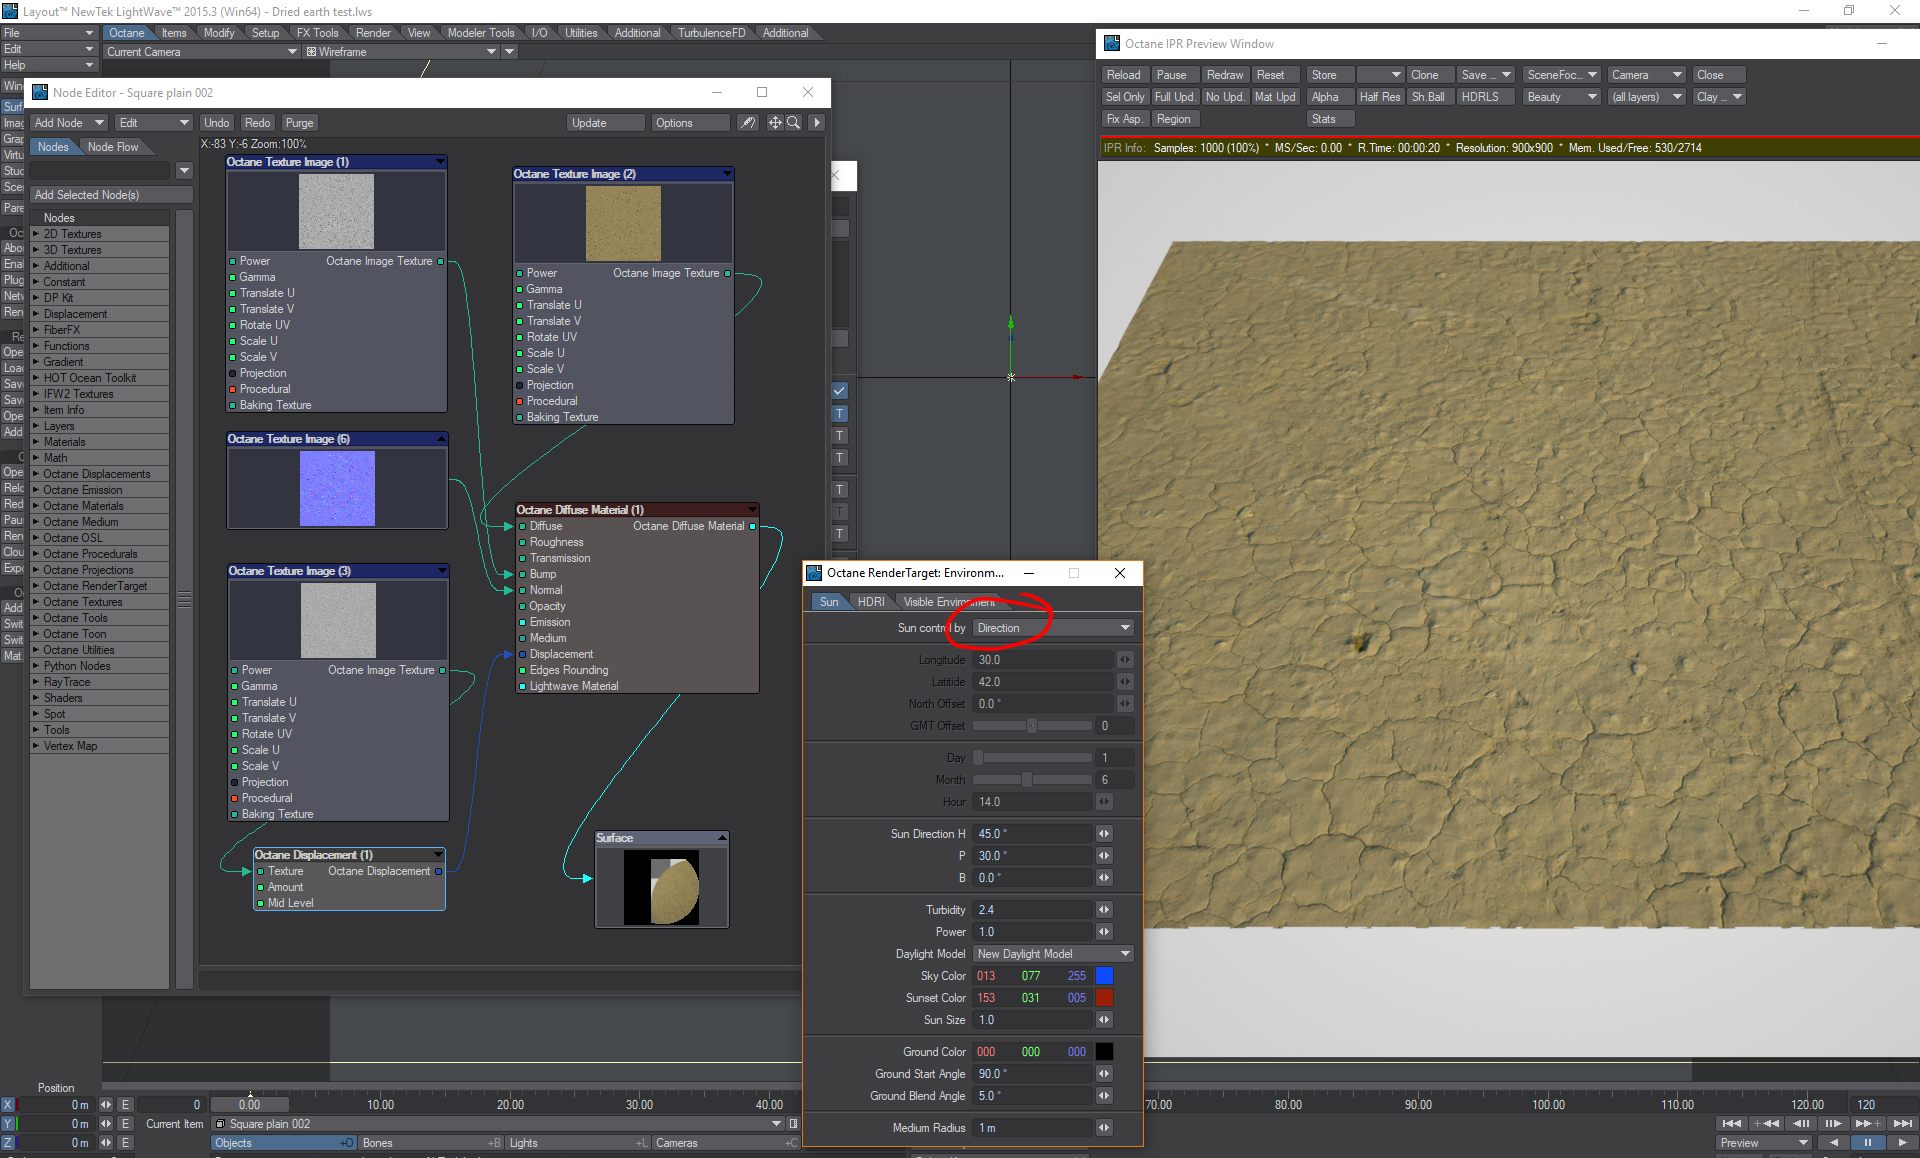The height and width of the screenshot is (1158, 1920).
Task: Open the TurbulenceFD menu tab
Action: click(x=711, y=33)
